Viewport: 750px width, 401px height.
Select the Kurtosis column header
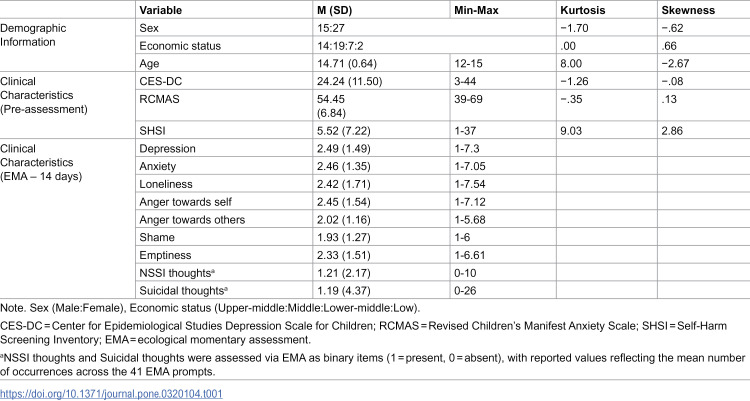coord(583,10)
